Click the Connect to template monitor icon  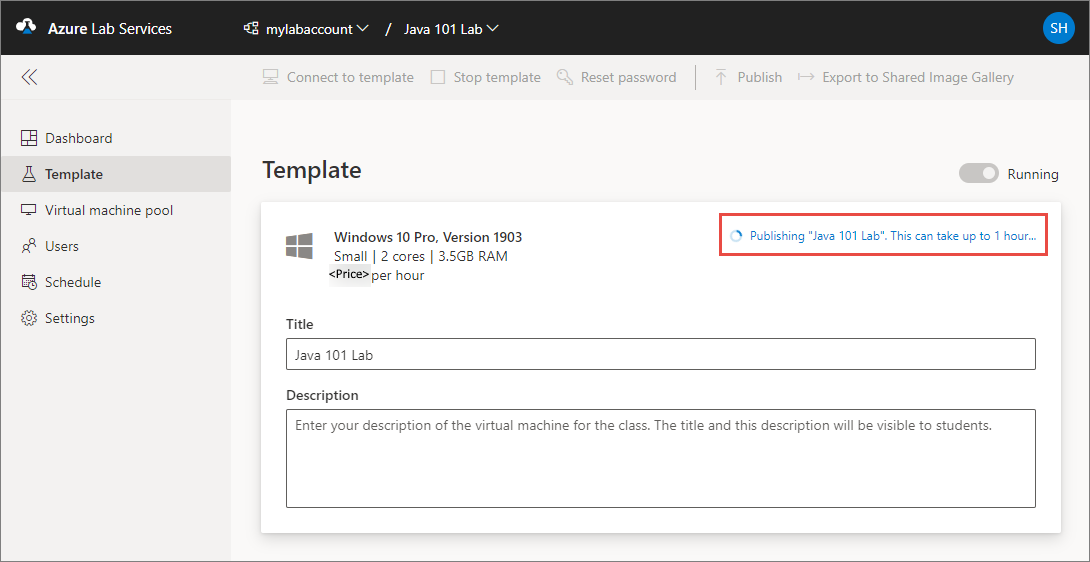pos(270,77)
